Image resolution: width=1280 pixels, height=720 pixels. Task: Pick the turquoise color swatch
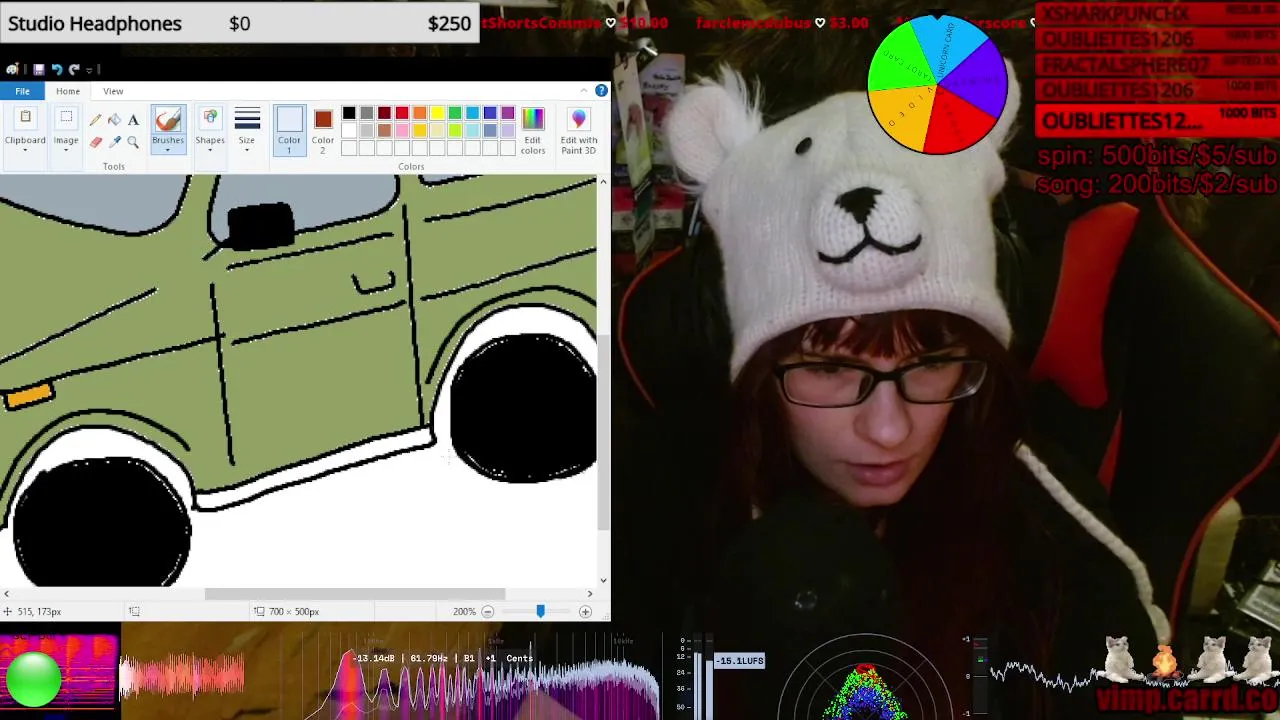[x=472, y=113]
